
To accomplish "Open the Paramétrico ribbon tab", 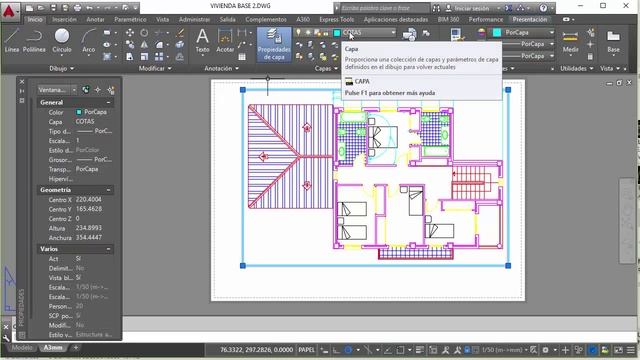I will point(130,20).
